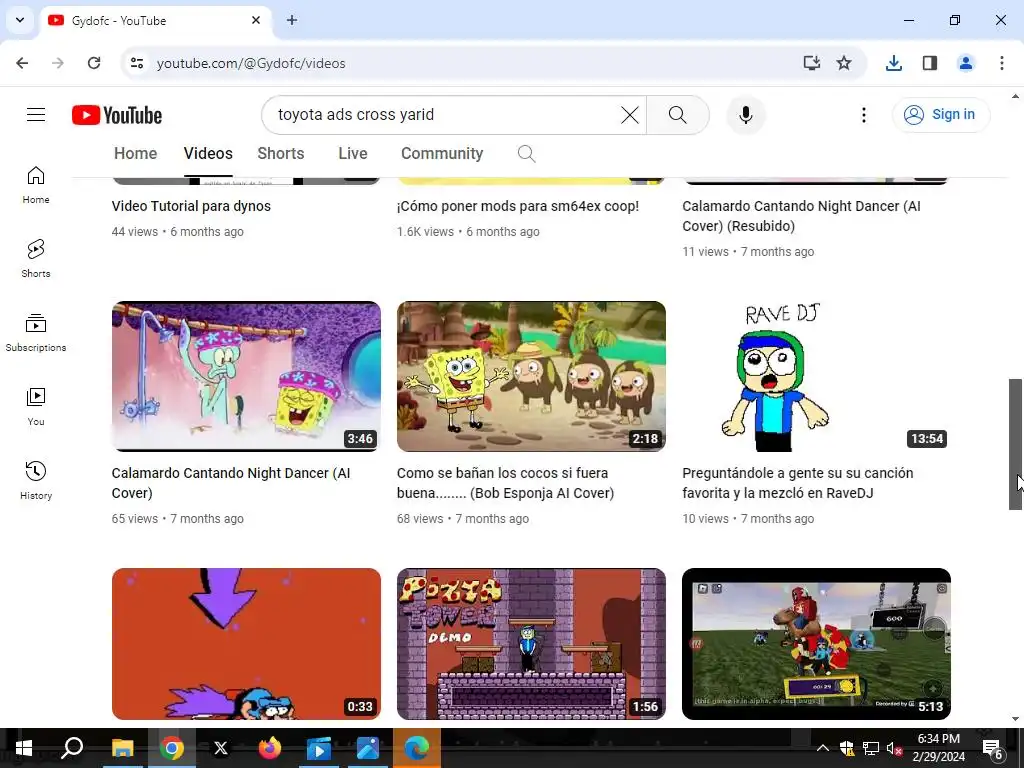1024x768 pixels.
Task: Click the Sign in button
Action: 941,115
